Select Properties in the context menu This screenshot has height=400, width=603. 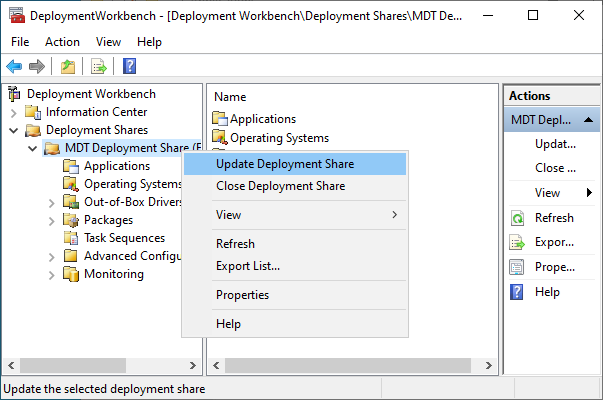[x=295, y=295]
